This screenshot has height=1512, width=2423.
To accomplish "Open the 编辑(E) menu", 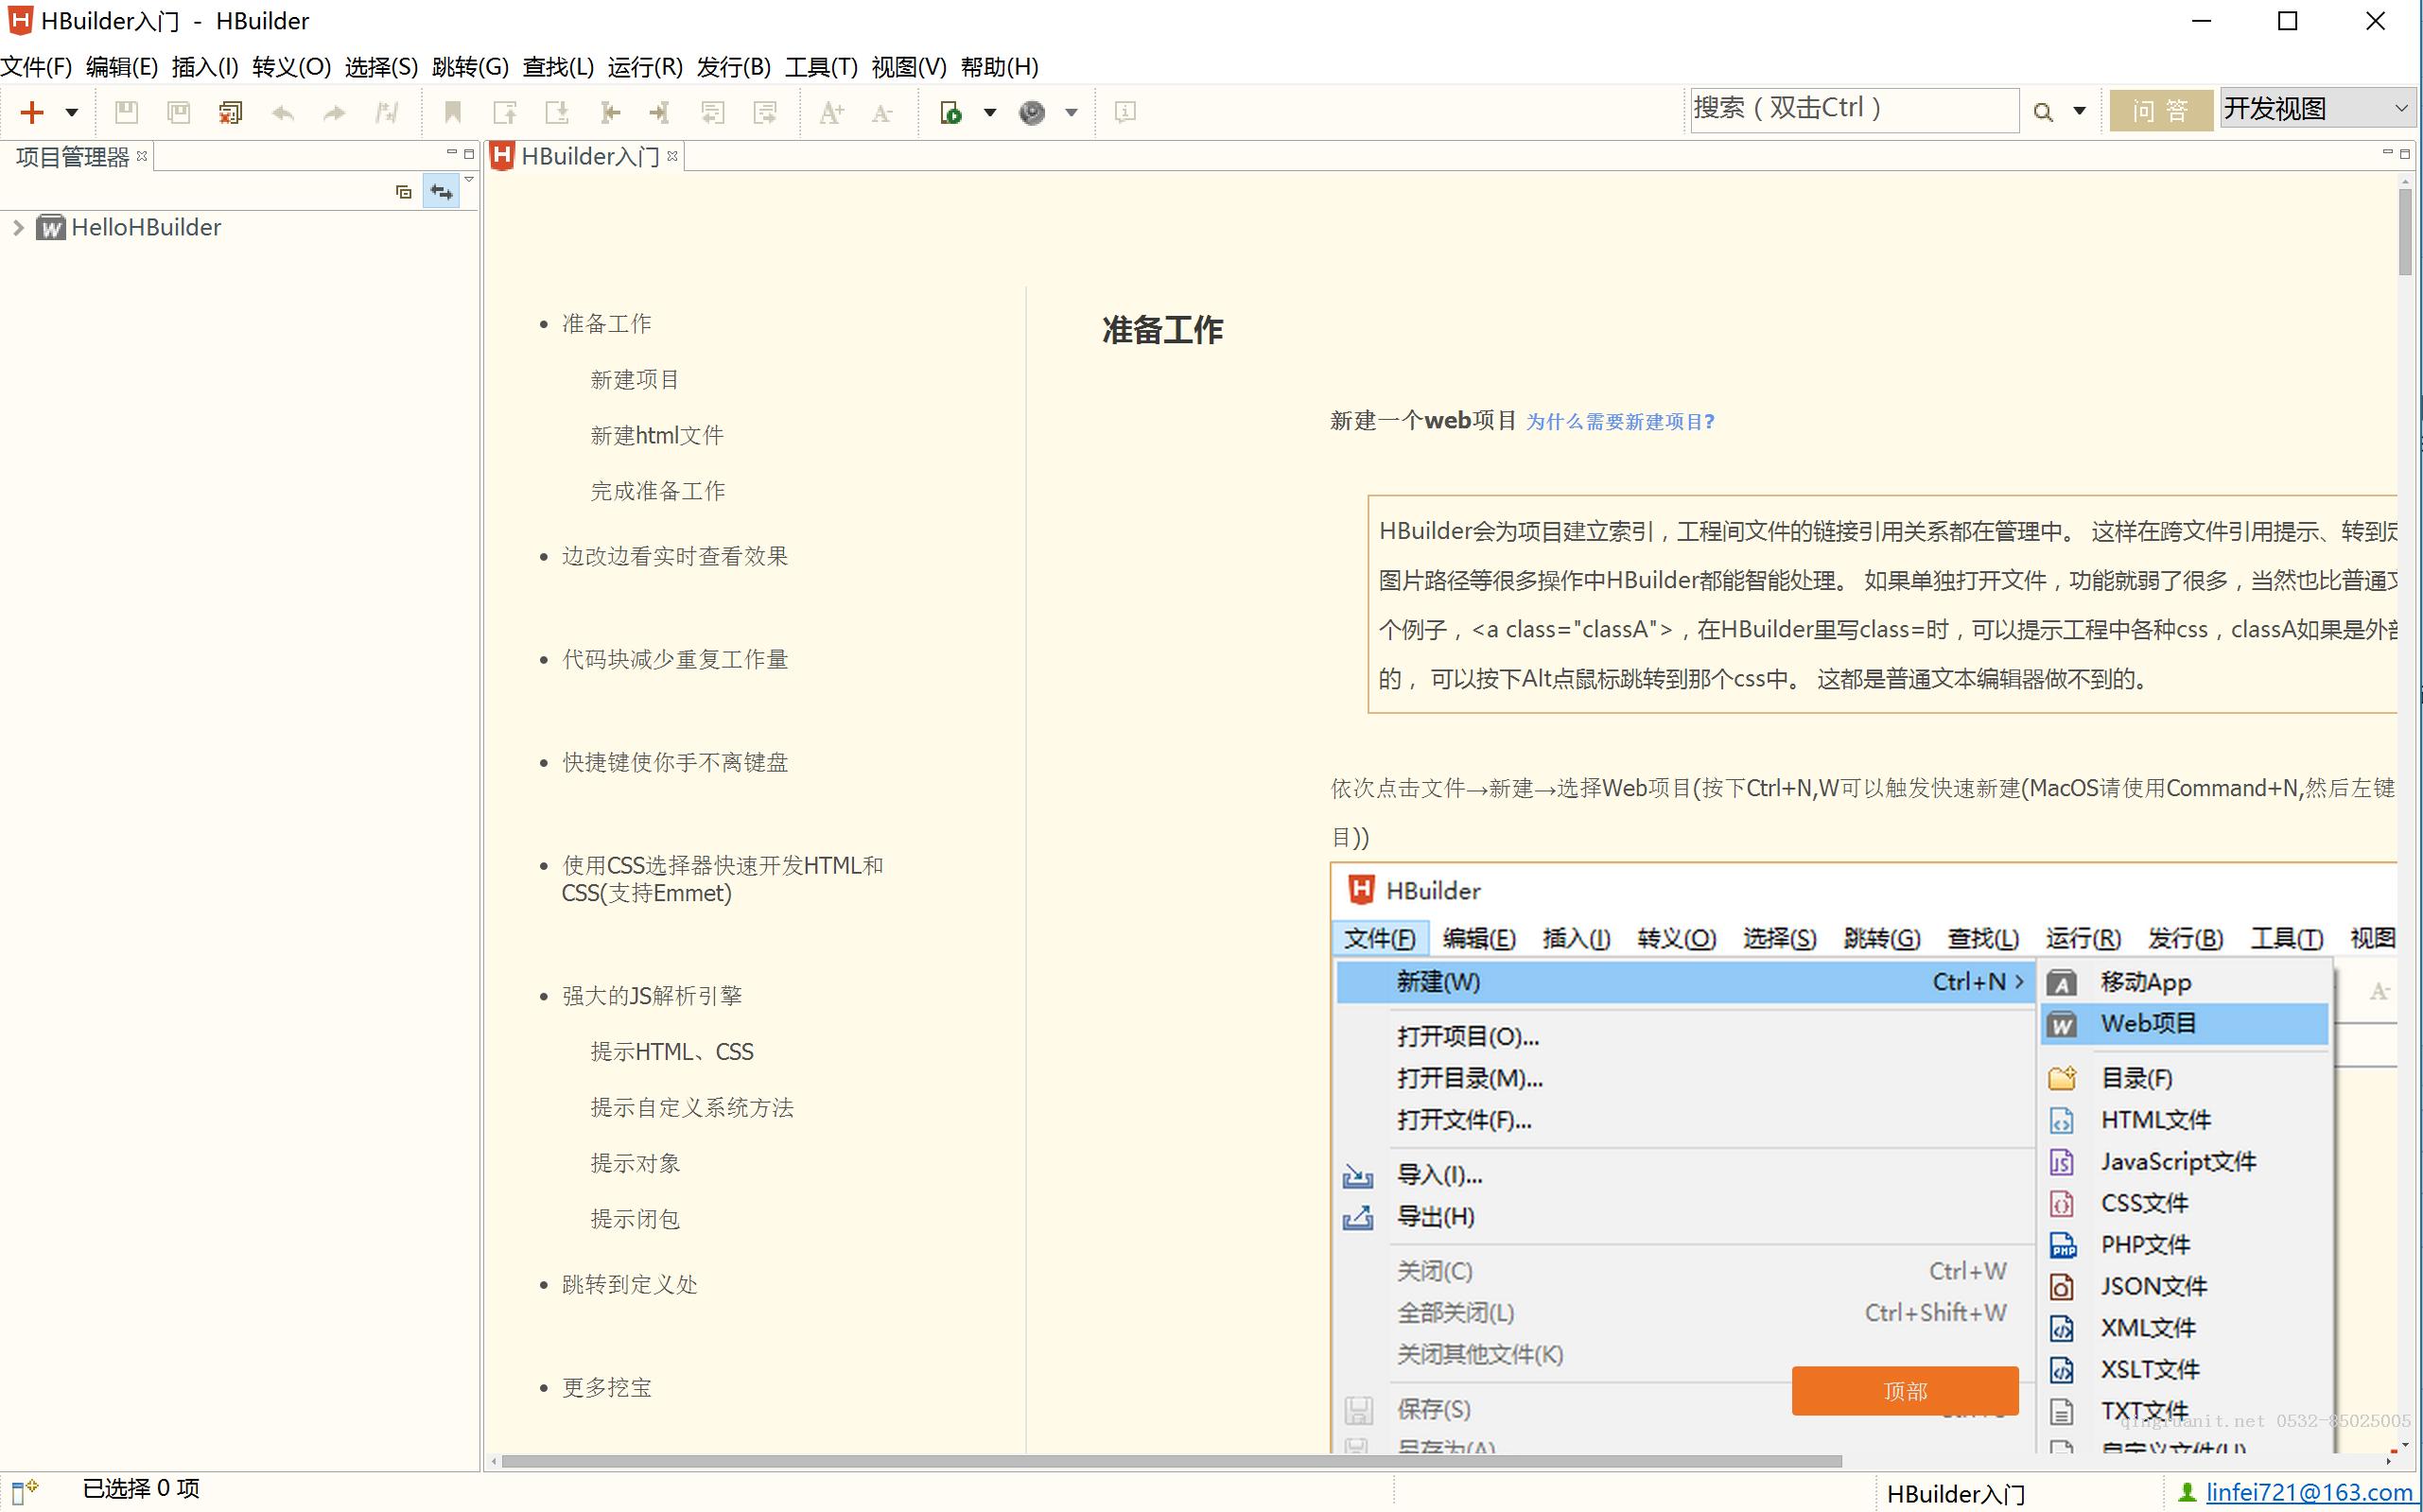I will click(x=122, y=66).
